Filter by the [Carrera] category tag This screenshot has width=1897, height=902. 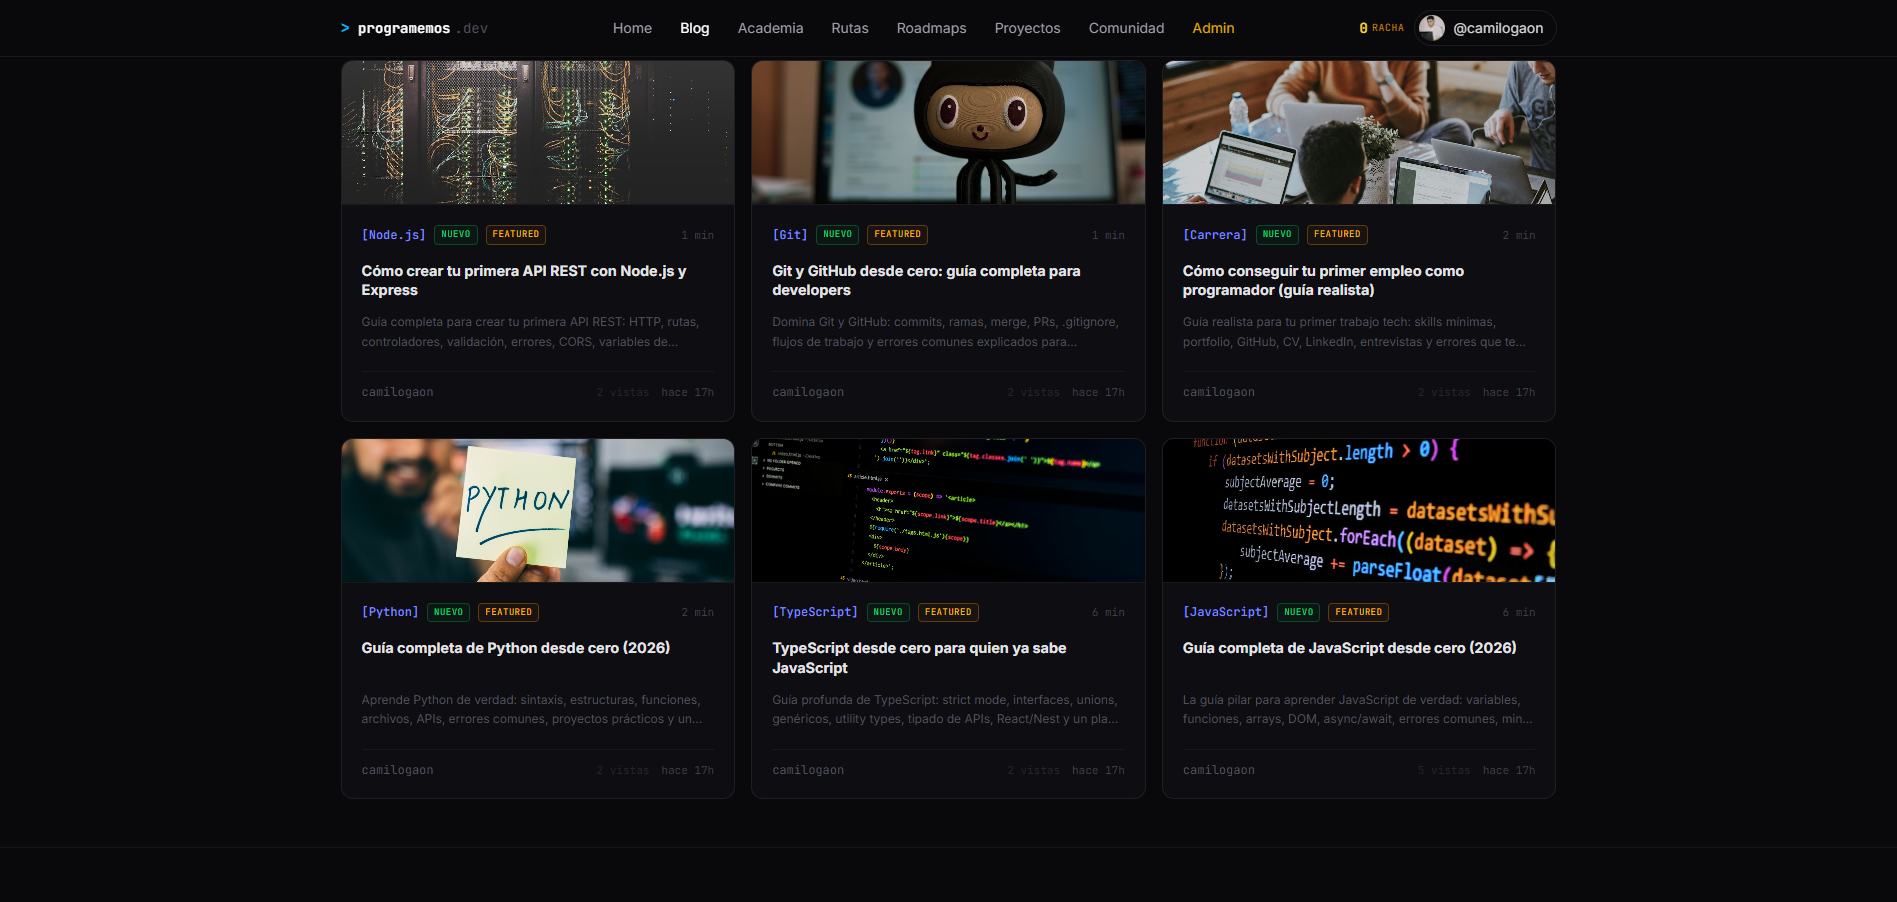(x=1215, y=235)
